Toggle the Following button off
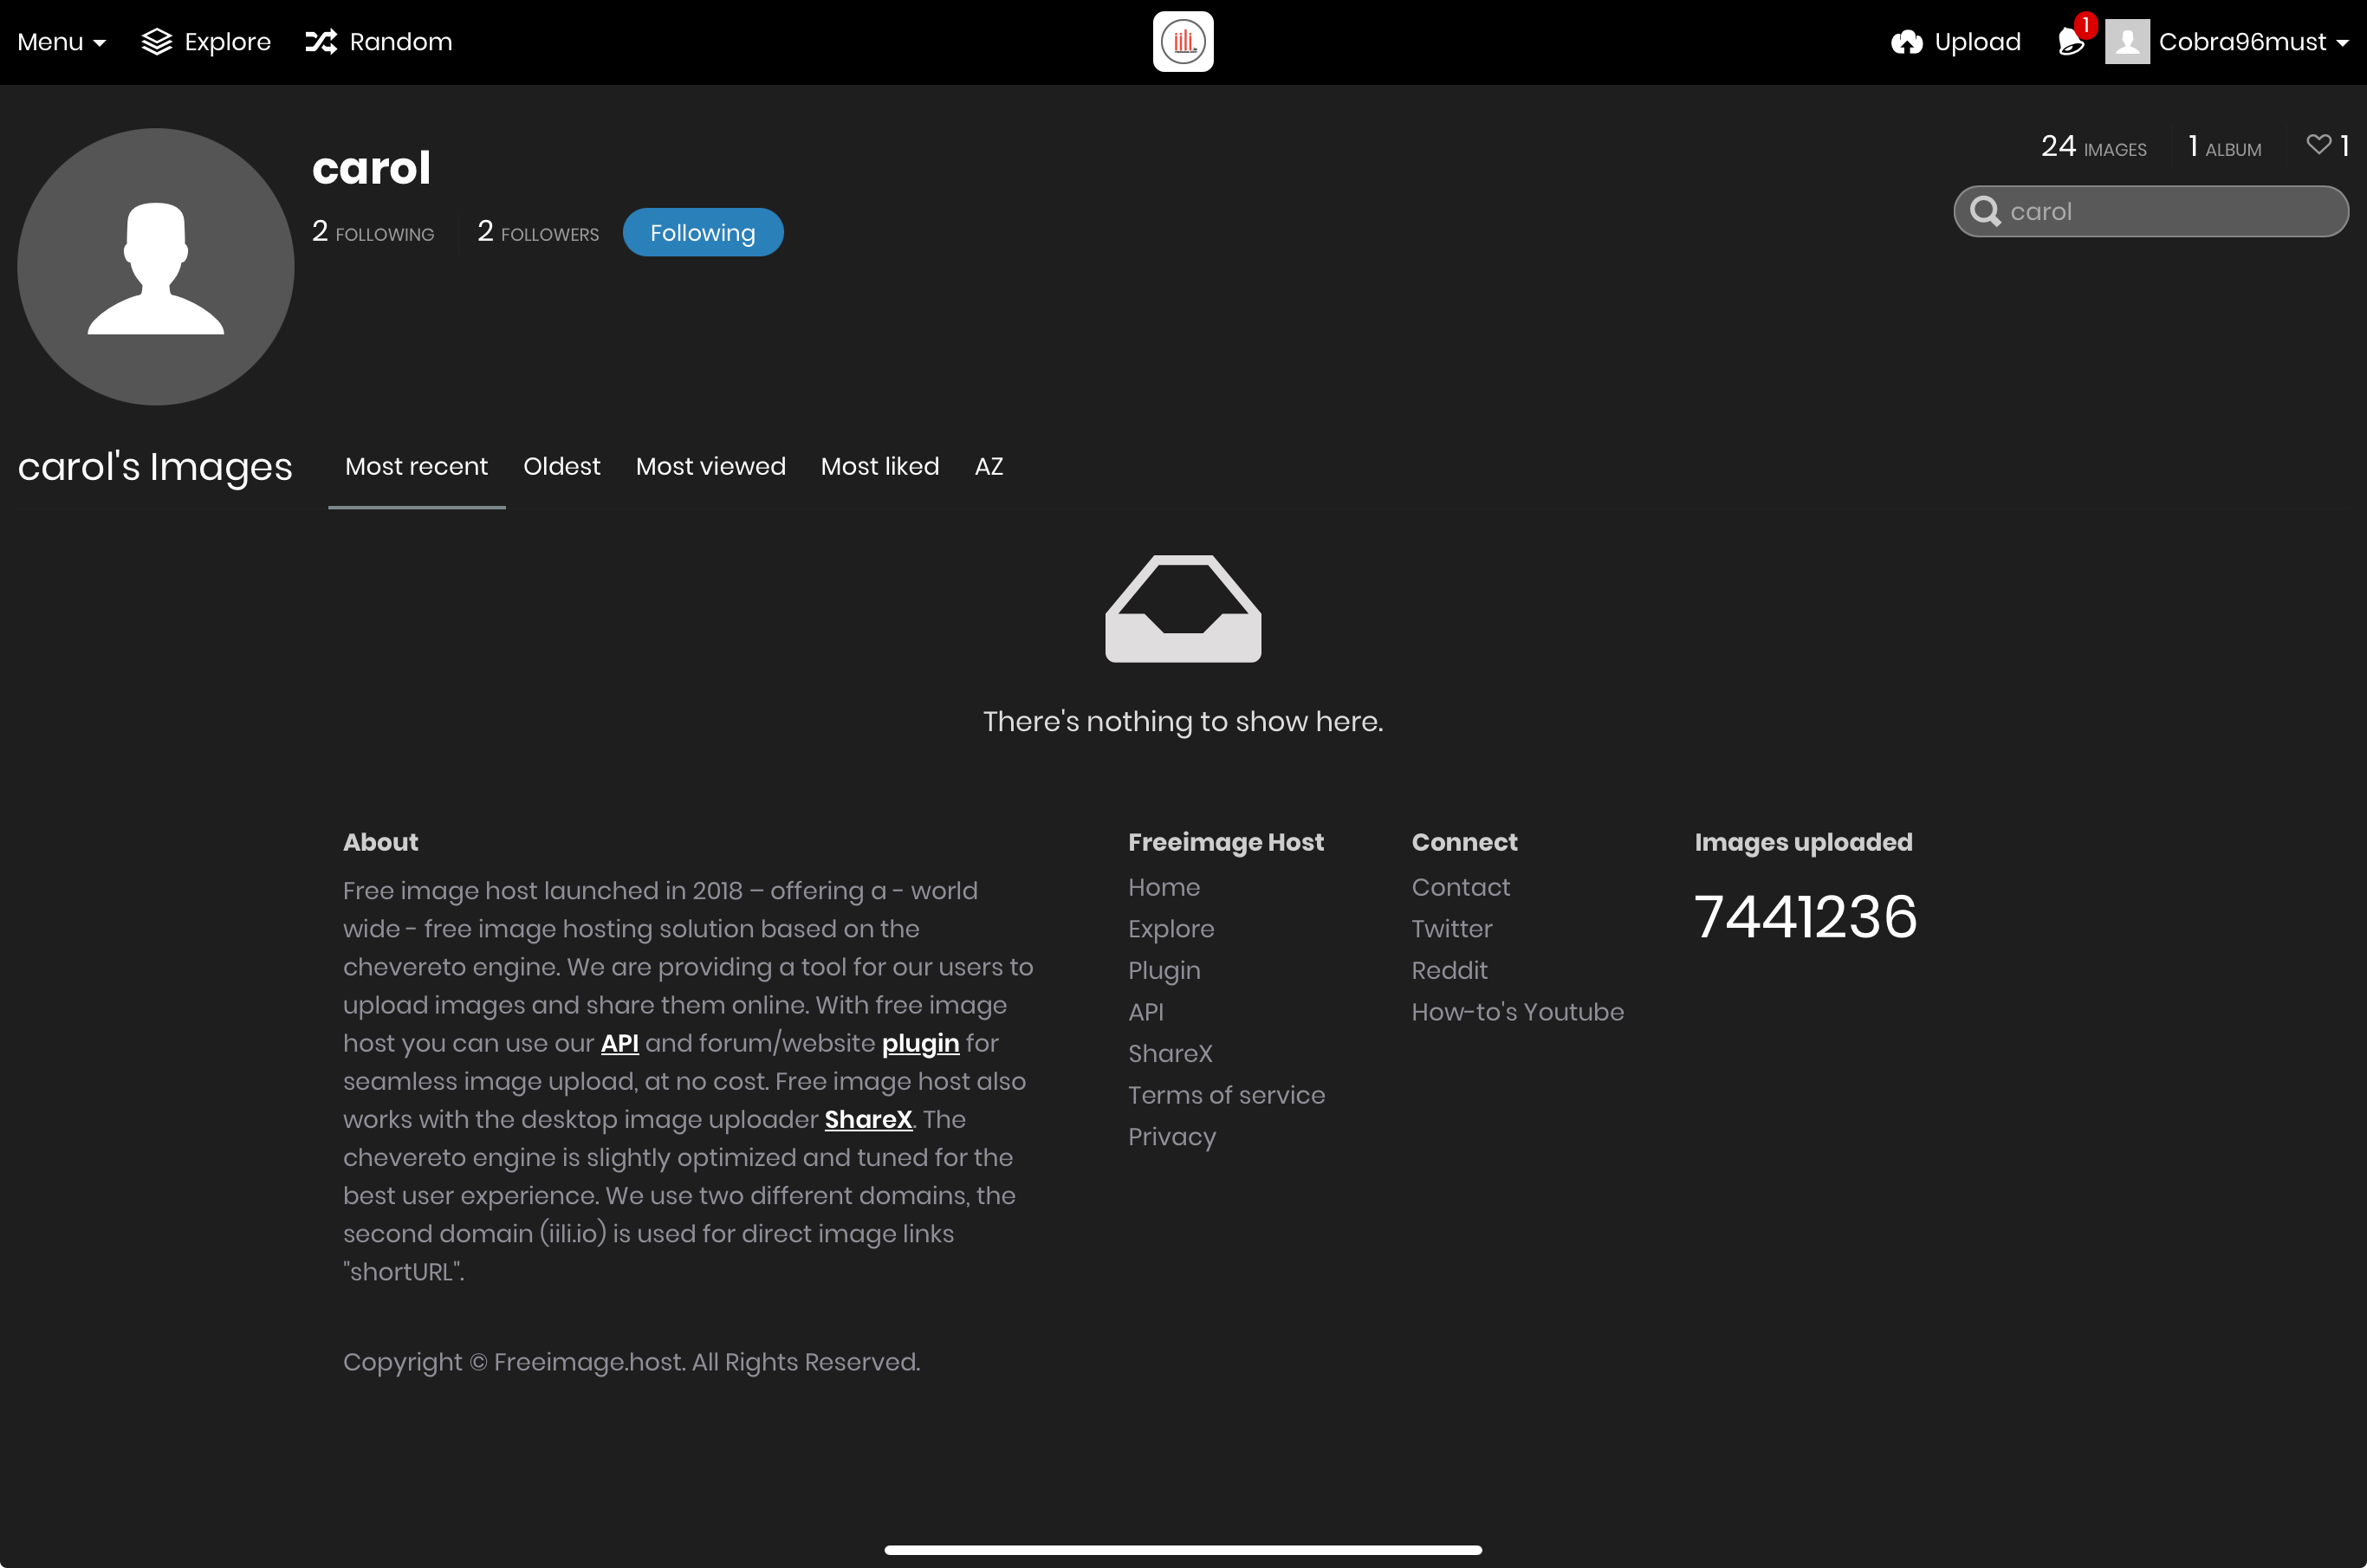This screenshot has width=2367, height=1568. point(702,233)
